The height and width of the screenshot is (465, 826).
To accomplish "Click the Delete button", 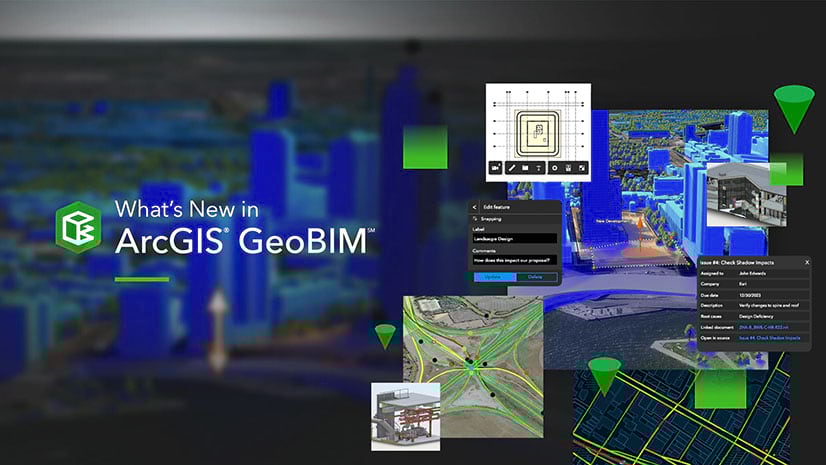I will (535, 277).
